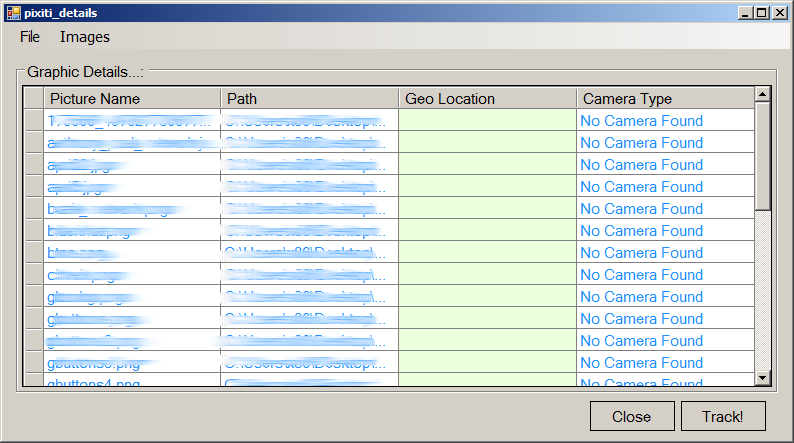794x443 pixels.
Task: Open the File menu
Action: [29, 37]
